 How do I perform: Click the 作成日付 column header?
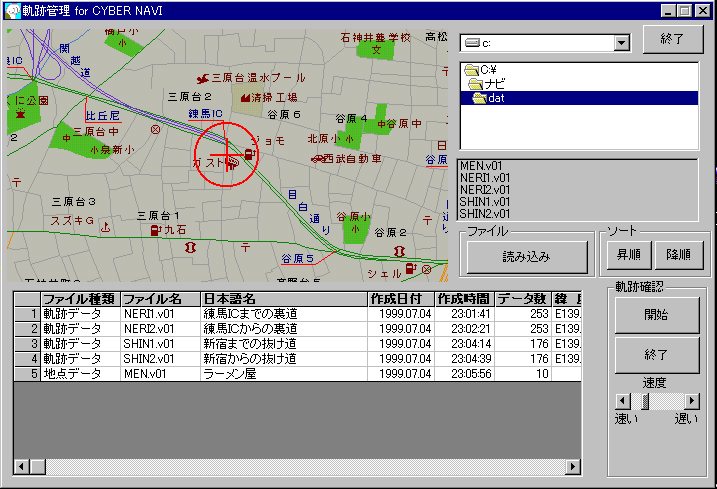[401, 299]
